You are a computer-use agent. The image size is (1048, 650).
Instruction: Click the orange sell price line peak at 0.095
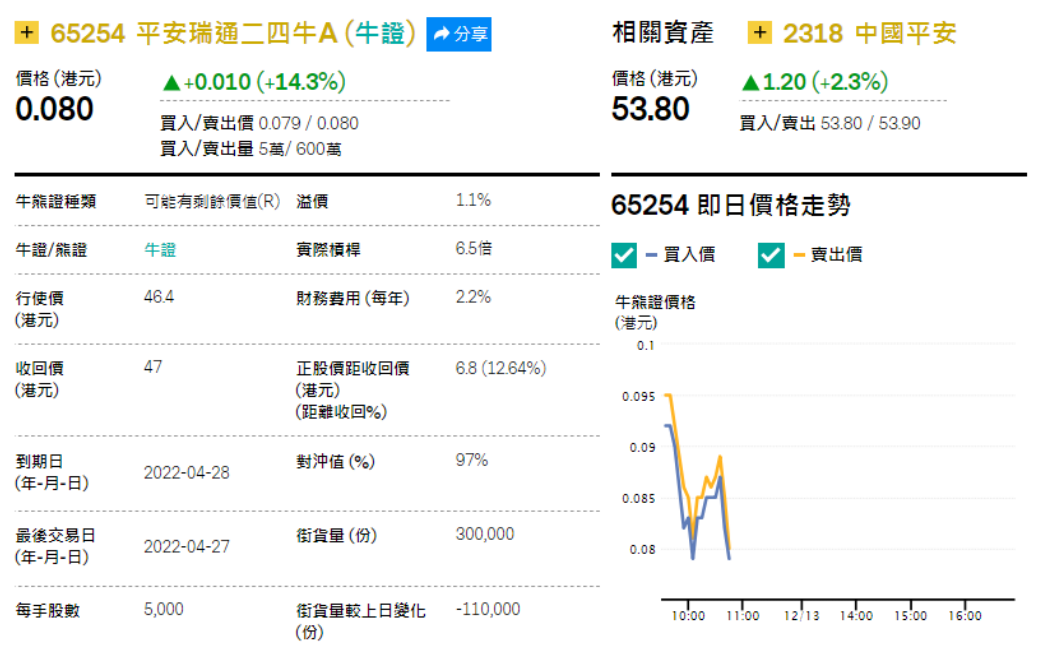coord(668,395)
